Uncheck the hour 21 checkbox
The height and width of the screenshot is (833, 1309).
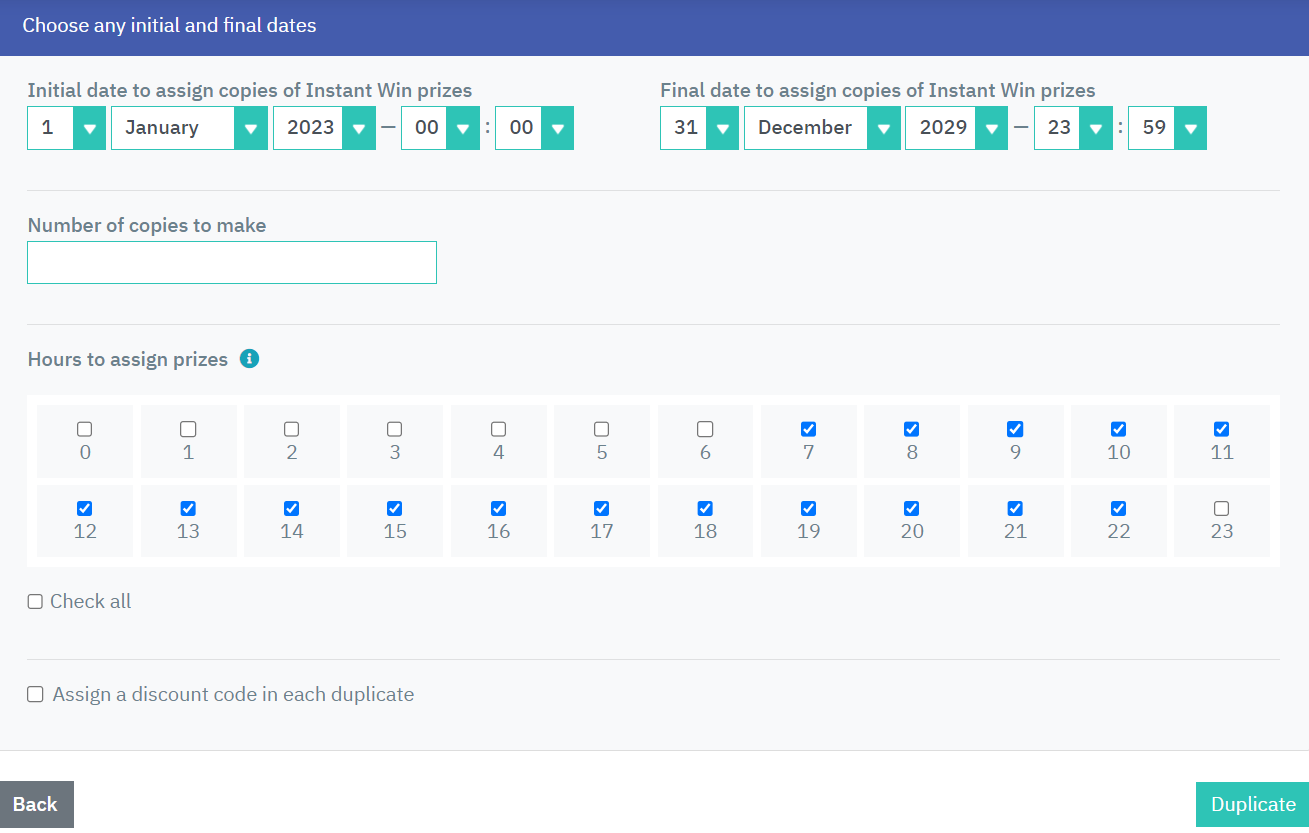tap(1015, 508)
